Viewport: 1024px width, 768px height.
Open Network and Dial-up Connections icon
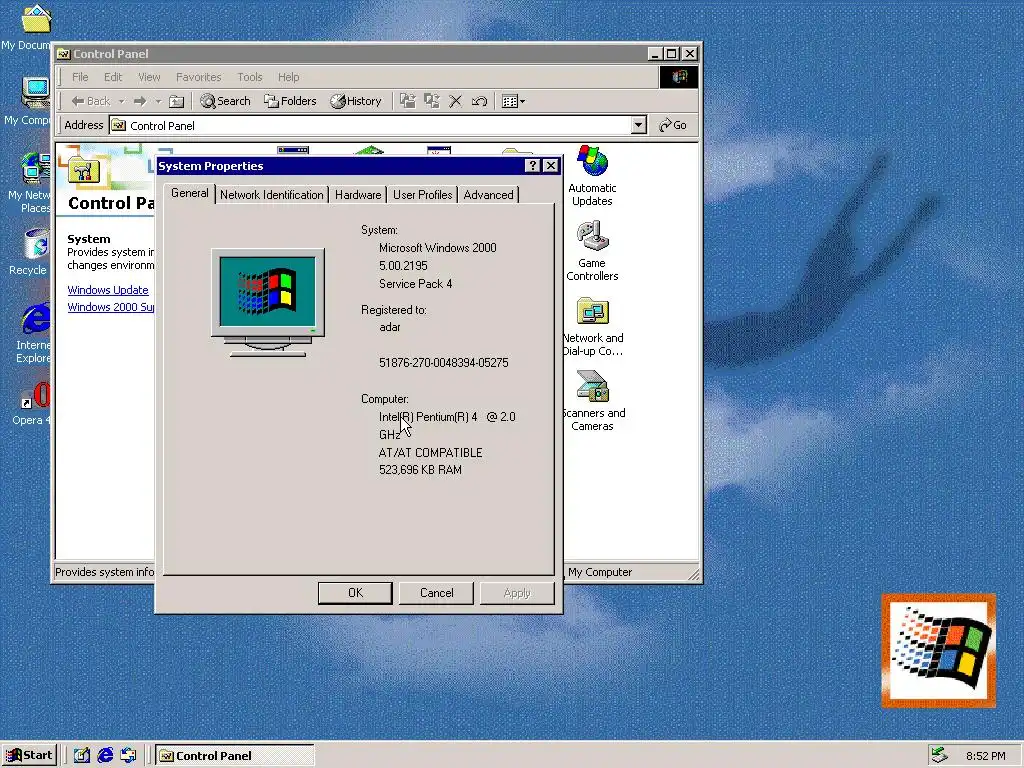pyautogui.click(x=593, y=327)
